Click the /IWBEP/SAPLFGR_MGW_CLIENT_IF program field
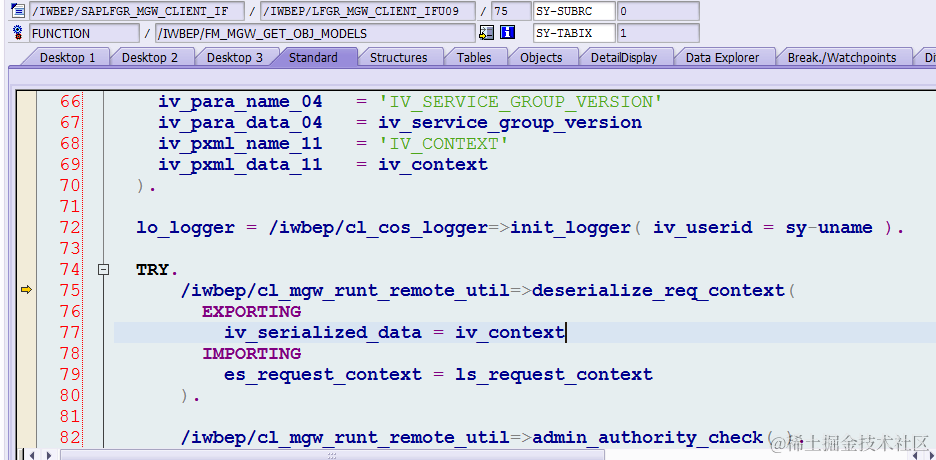Image resolution: width=936 pixels, height=460 pixels. (x=137, y=11)
